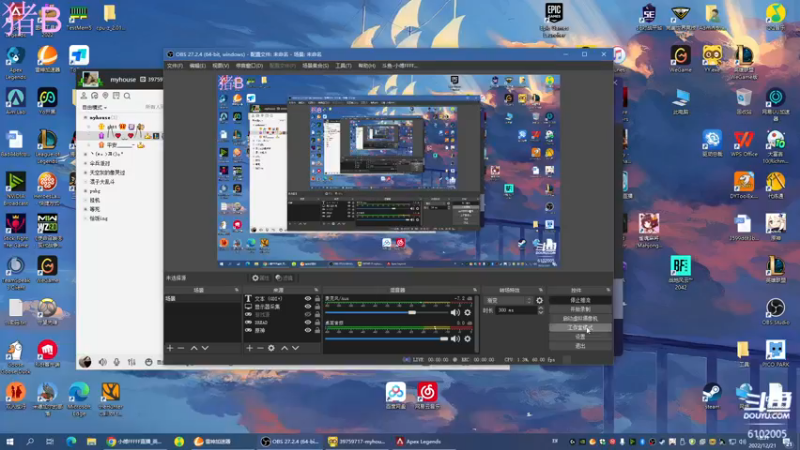Select the NVIDIA Broadcast desktop icon

tap(16, 189)
